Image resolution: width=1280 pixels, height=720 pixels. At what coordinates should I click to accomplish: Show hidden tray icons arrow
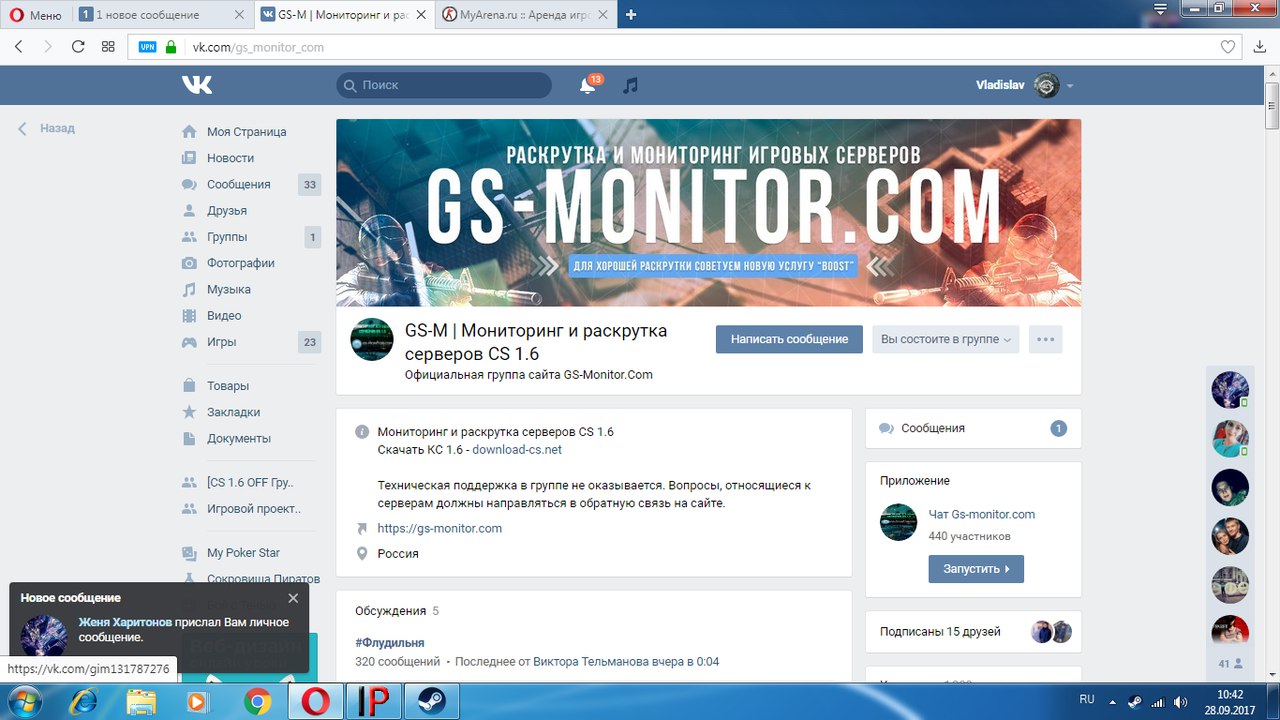tap(1112, 702)
